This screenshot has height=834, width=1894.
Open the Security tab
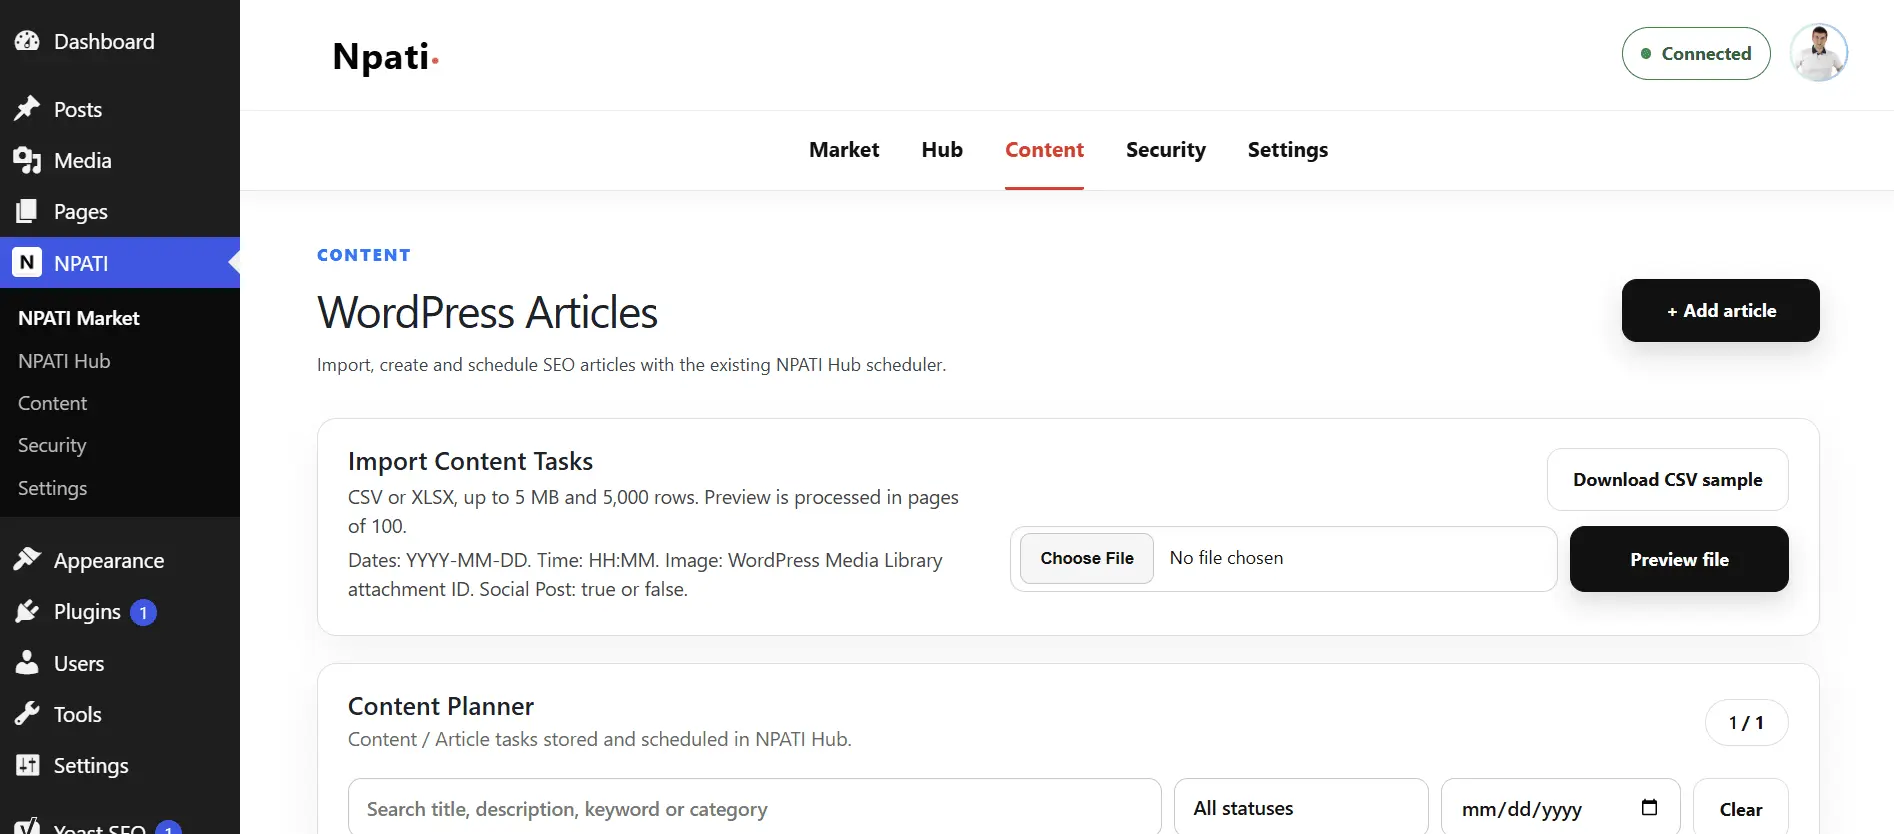pos(1166,150)
